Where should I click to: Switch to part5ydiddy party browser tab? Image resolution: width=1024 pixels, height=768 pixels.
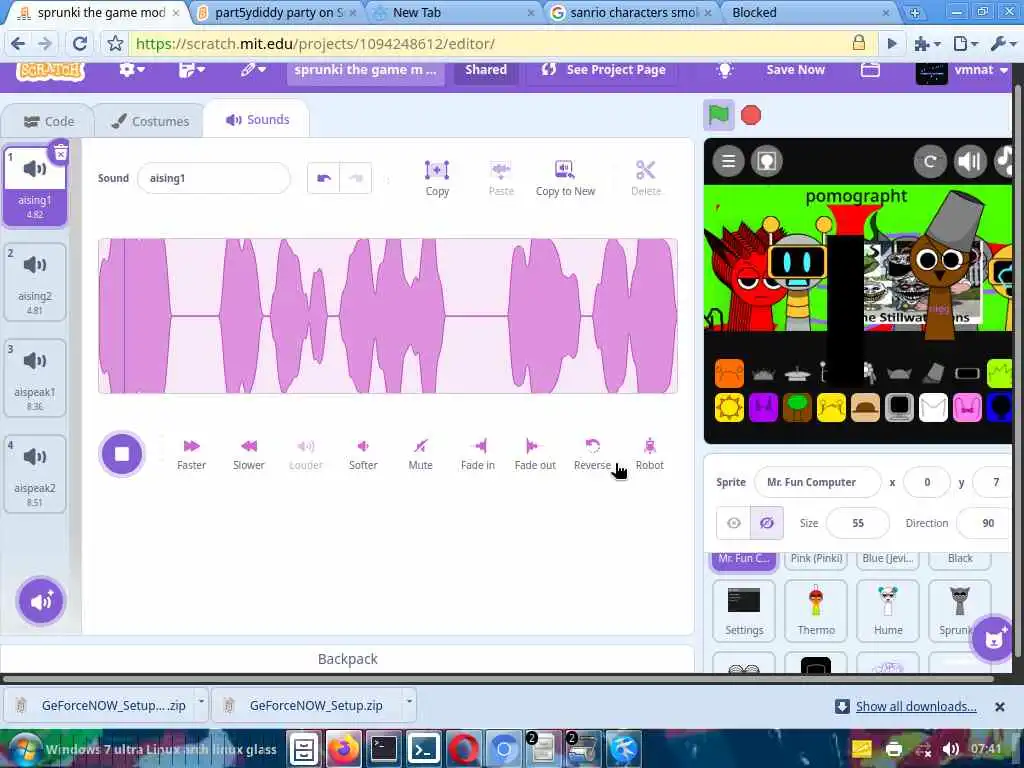(278, 12)
